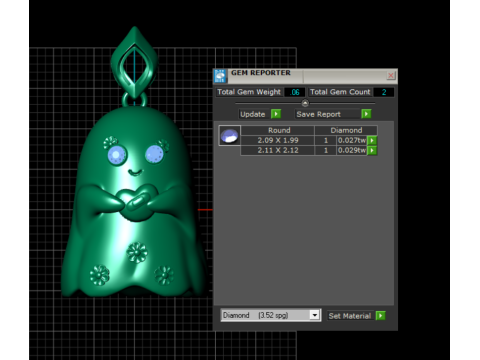Close the Gem Reporter panel

coord(391,76)
